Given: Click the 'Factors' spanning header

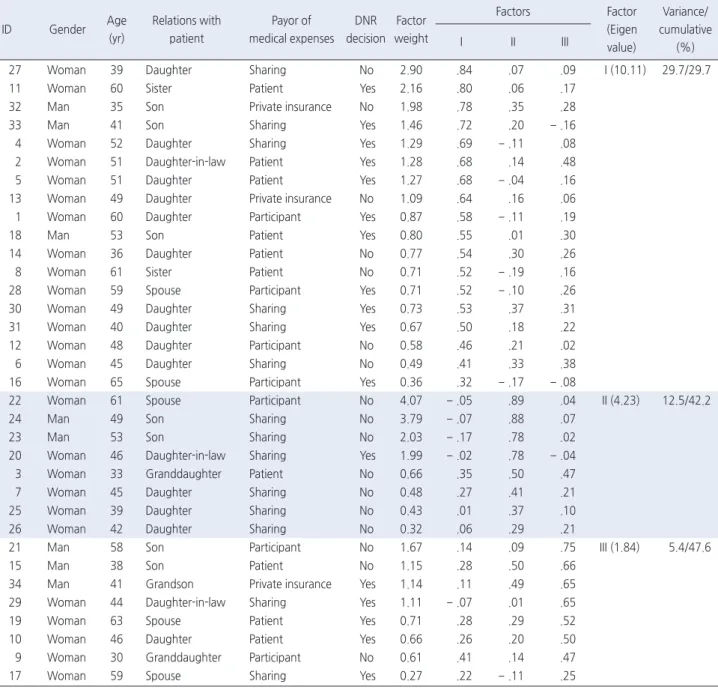Looking at the screenshot, I should click(513, 11).
